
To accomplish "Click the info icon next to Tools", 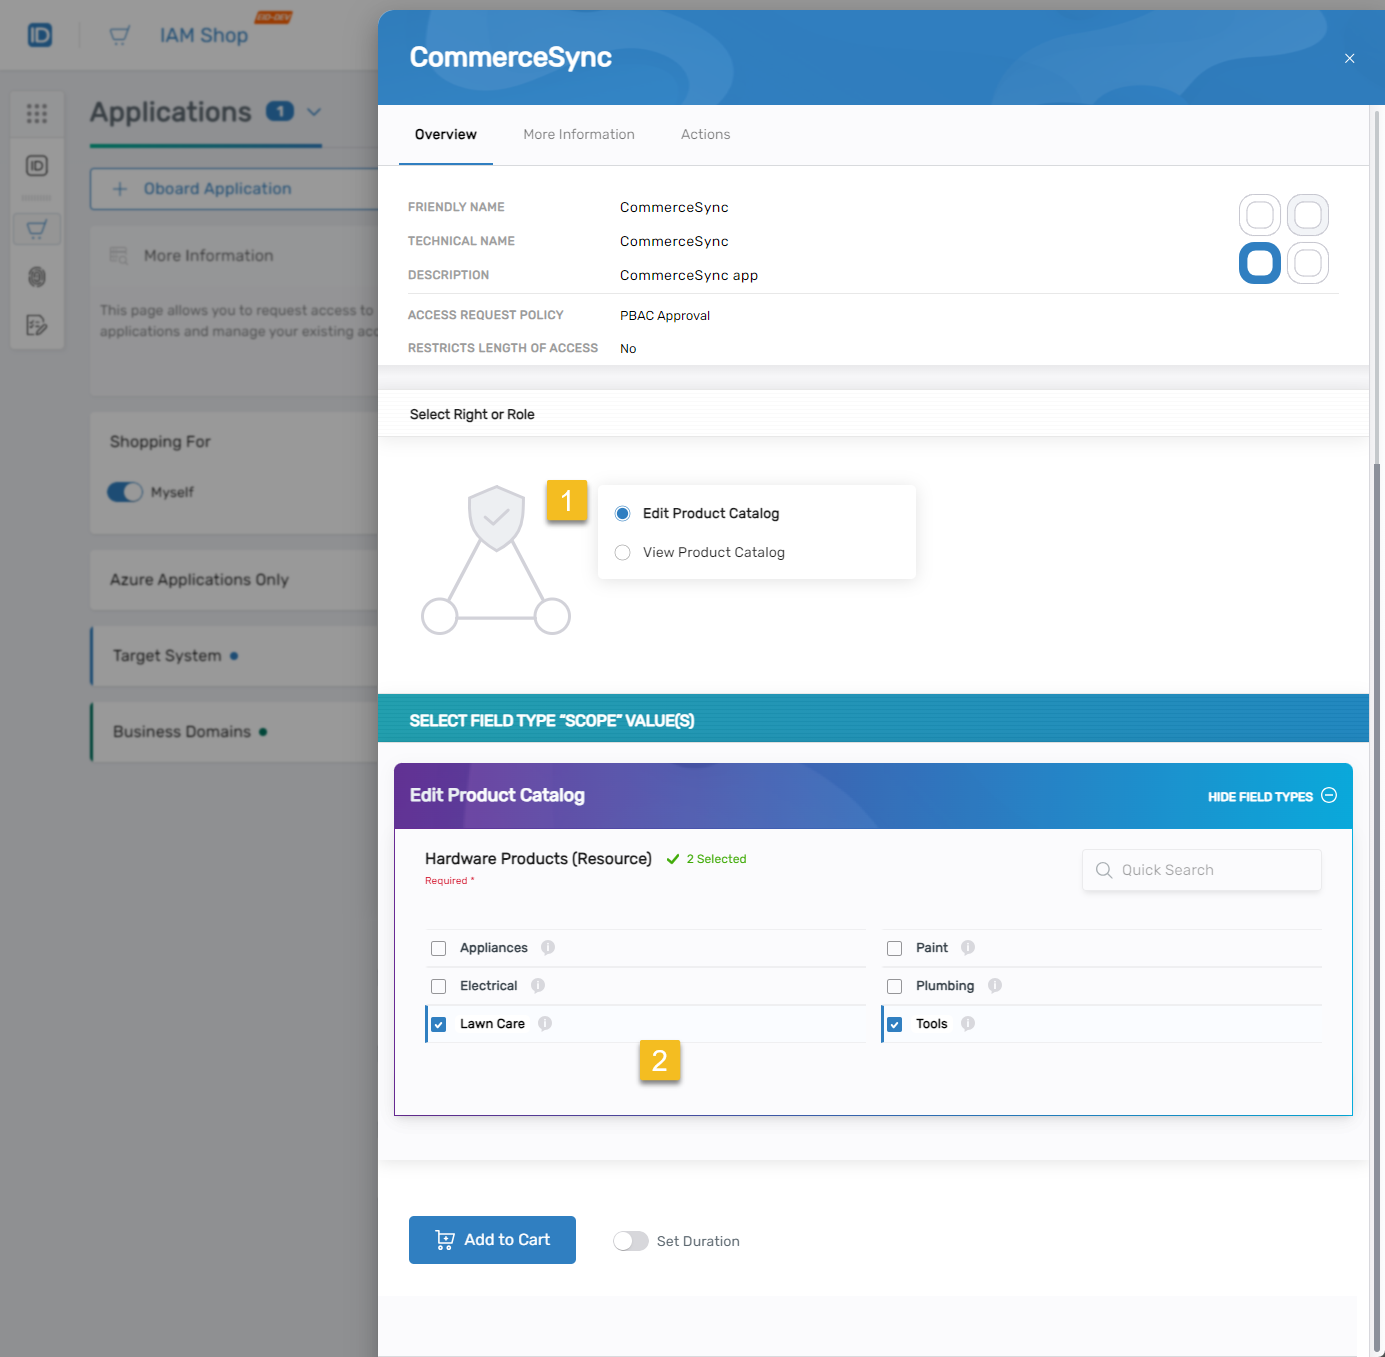I will (968, 1024).
